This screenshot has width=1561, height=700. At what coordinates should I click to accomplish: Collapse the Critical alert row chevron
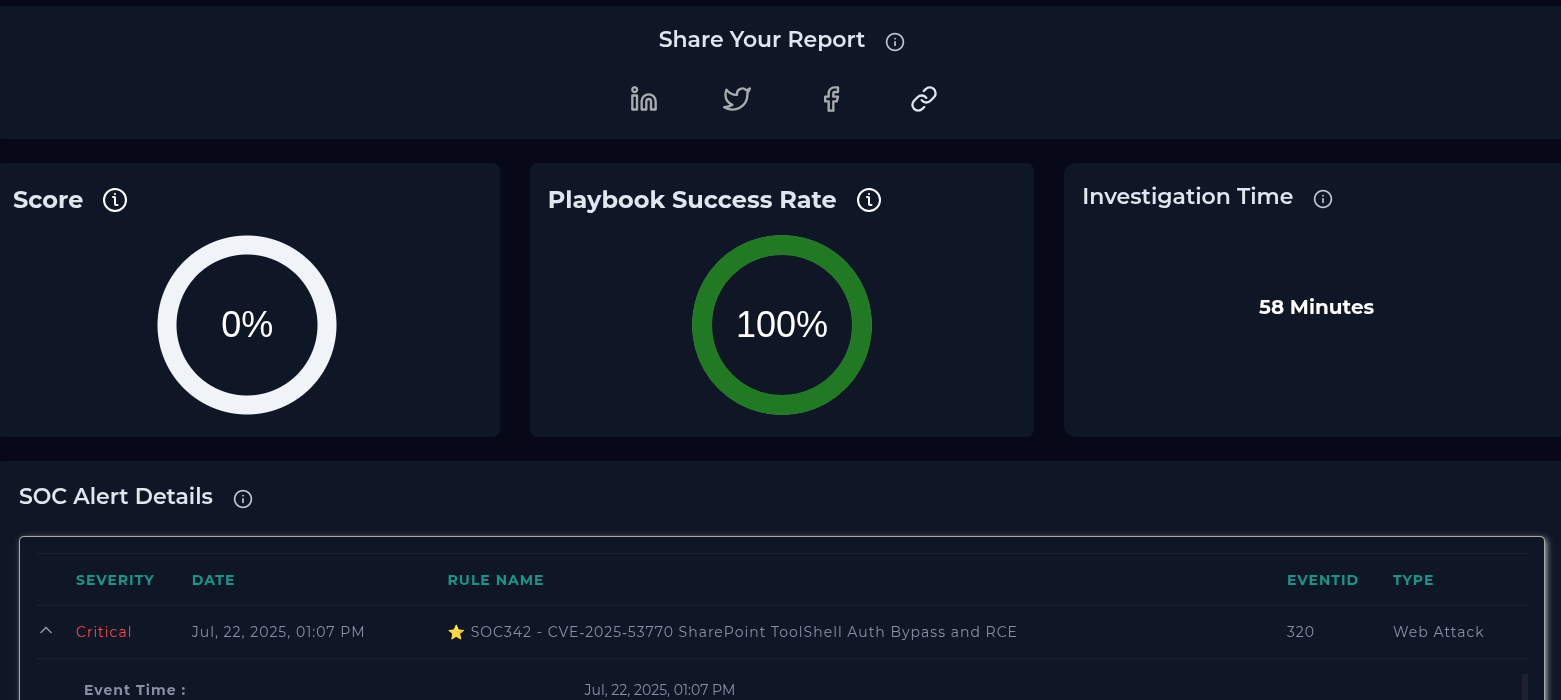[46, 631]
